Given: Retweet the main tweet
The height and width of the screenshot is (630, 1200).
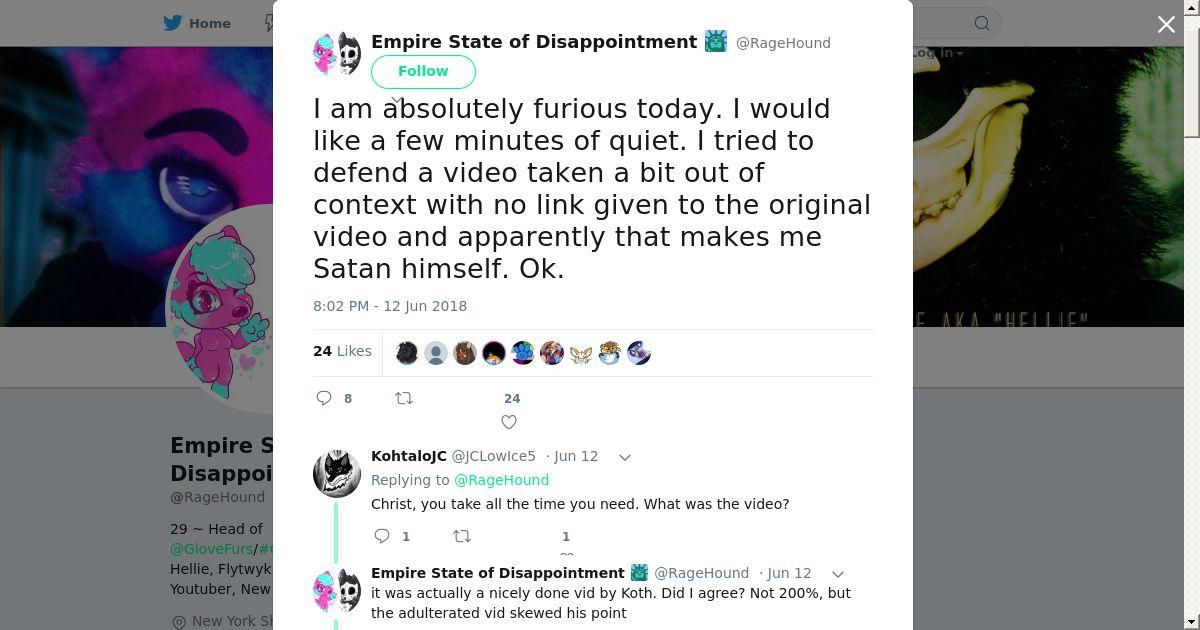Looking at the screenshot, I should pyautogui.click(x=404, y=398).
